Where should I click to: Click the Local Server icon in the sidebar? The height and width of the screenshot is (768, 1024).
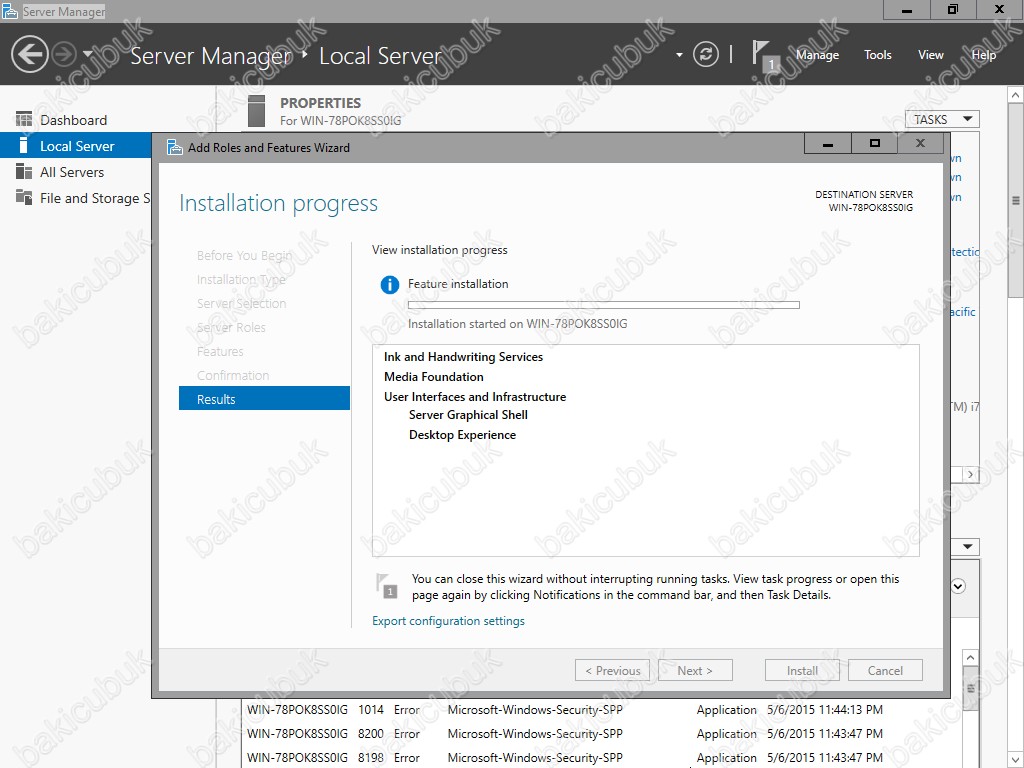24,146
